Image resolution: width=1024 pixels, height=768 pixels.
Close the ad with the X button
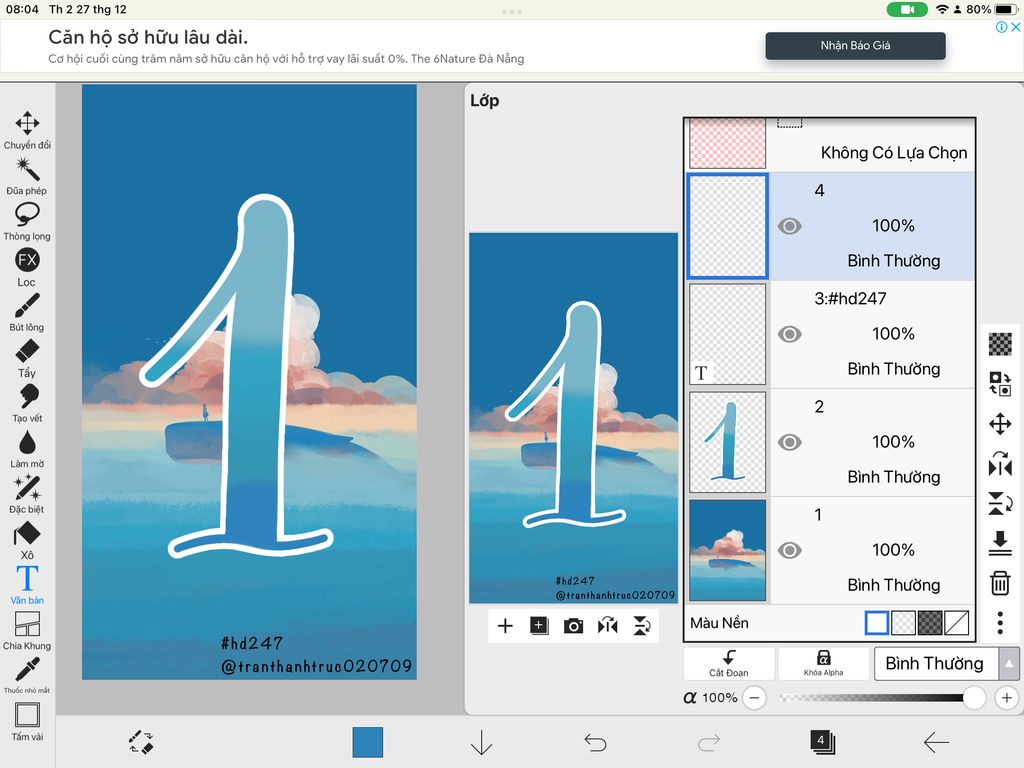tap(1016, 27)
